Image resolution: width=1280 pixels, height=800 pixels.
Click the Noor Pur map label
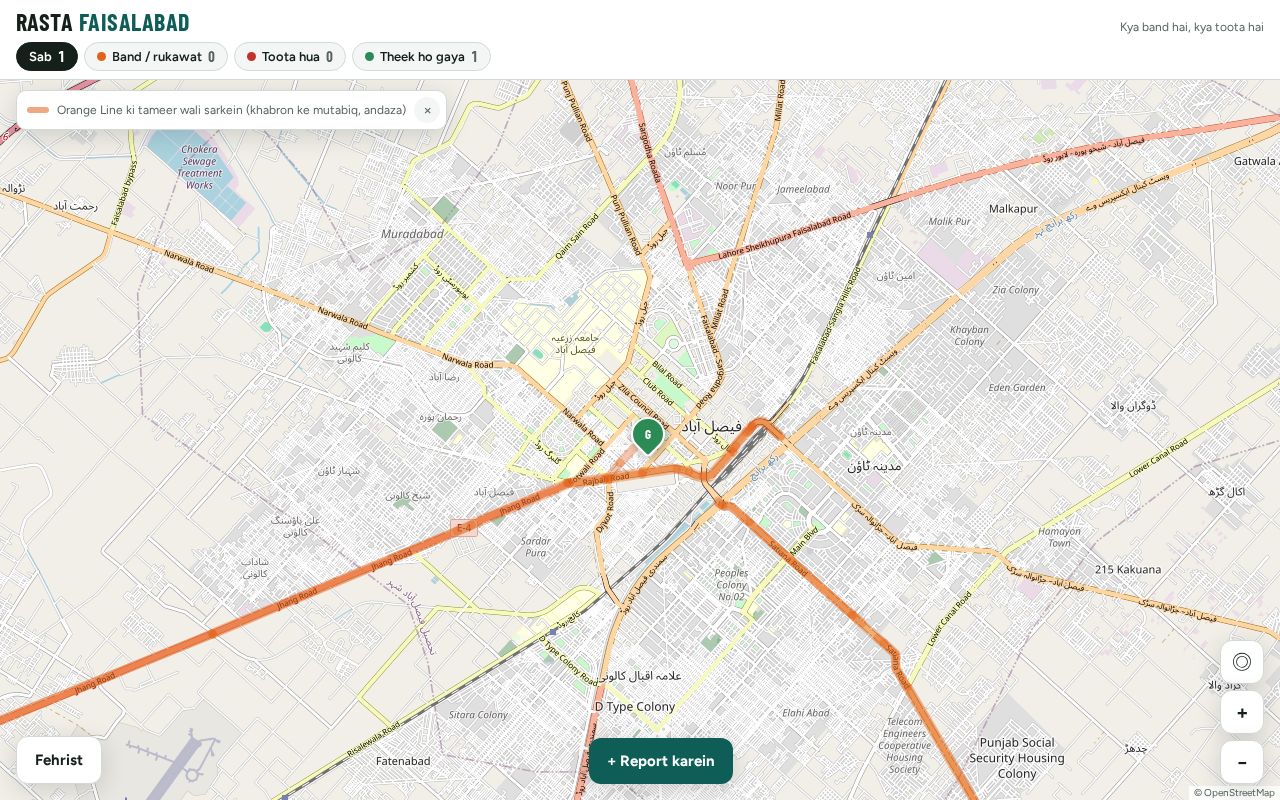tap(736, 186)
